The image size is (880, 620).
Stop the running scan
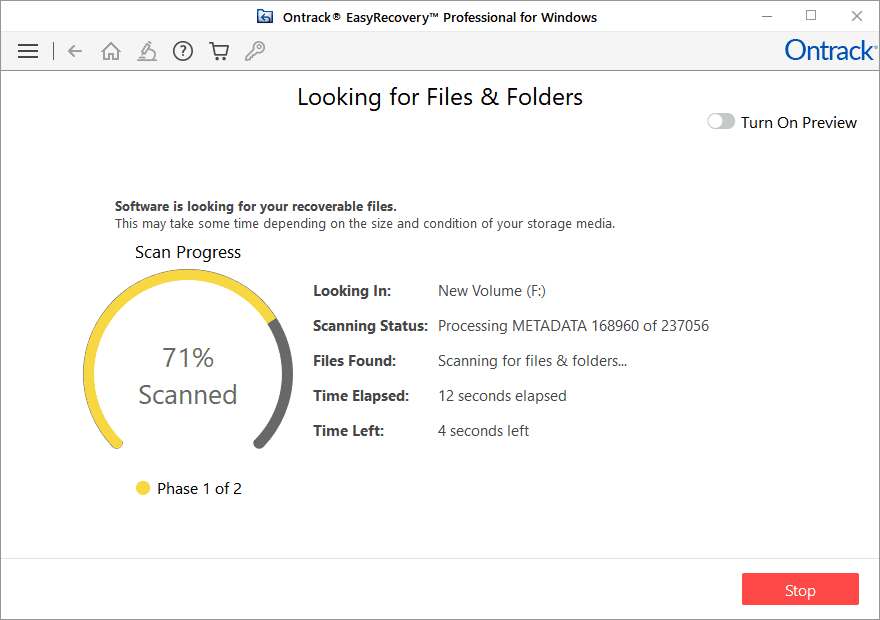pyautogui.click(x=800, y=590)
